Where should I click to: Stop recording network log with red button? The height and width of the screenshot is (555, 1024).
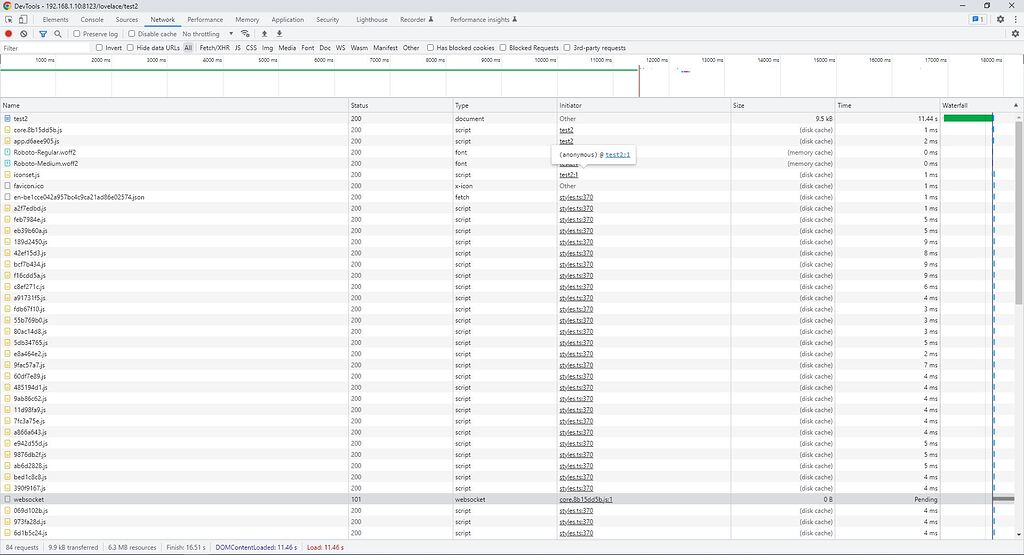pyautogui.click(x=9, y=34)
